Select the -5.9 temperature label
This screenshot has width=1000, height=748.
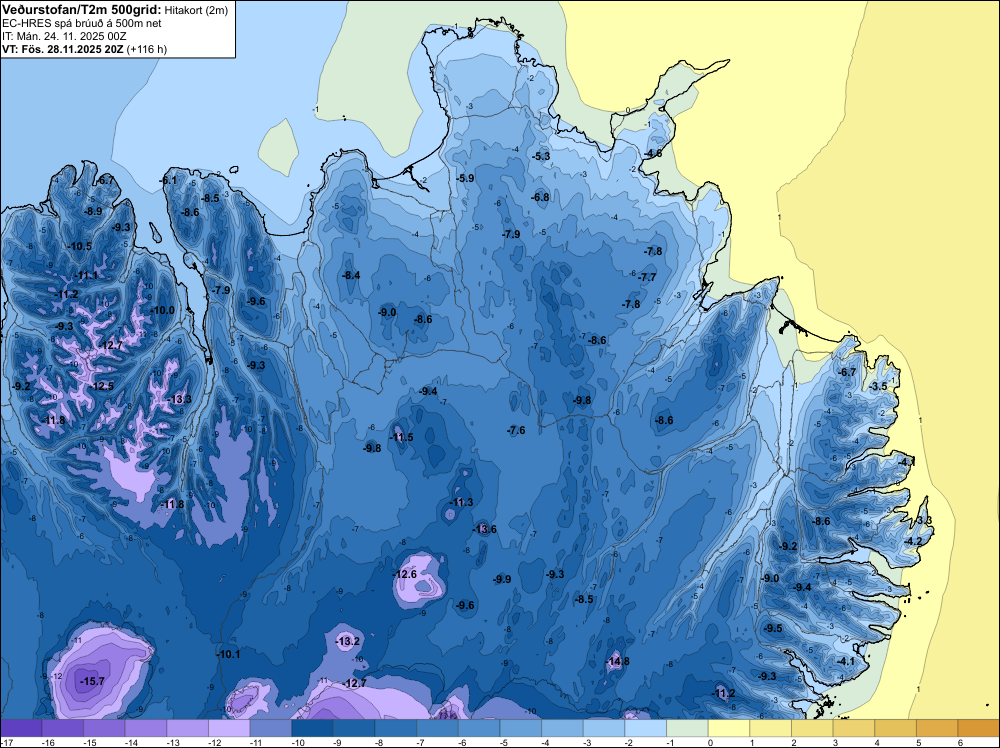[x=466, y=178]
